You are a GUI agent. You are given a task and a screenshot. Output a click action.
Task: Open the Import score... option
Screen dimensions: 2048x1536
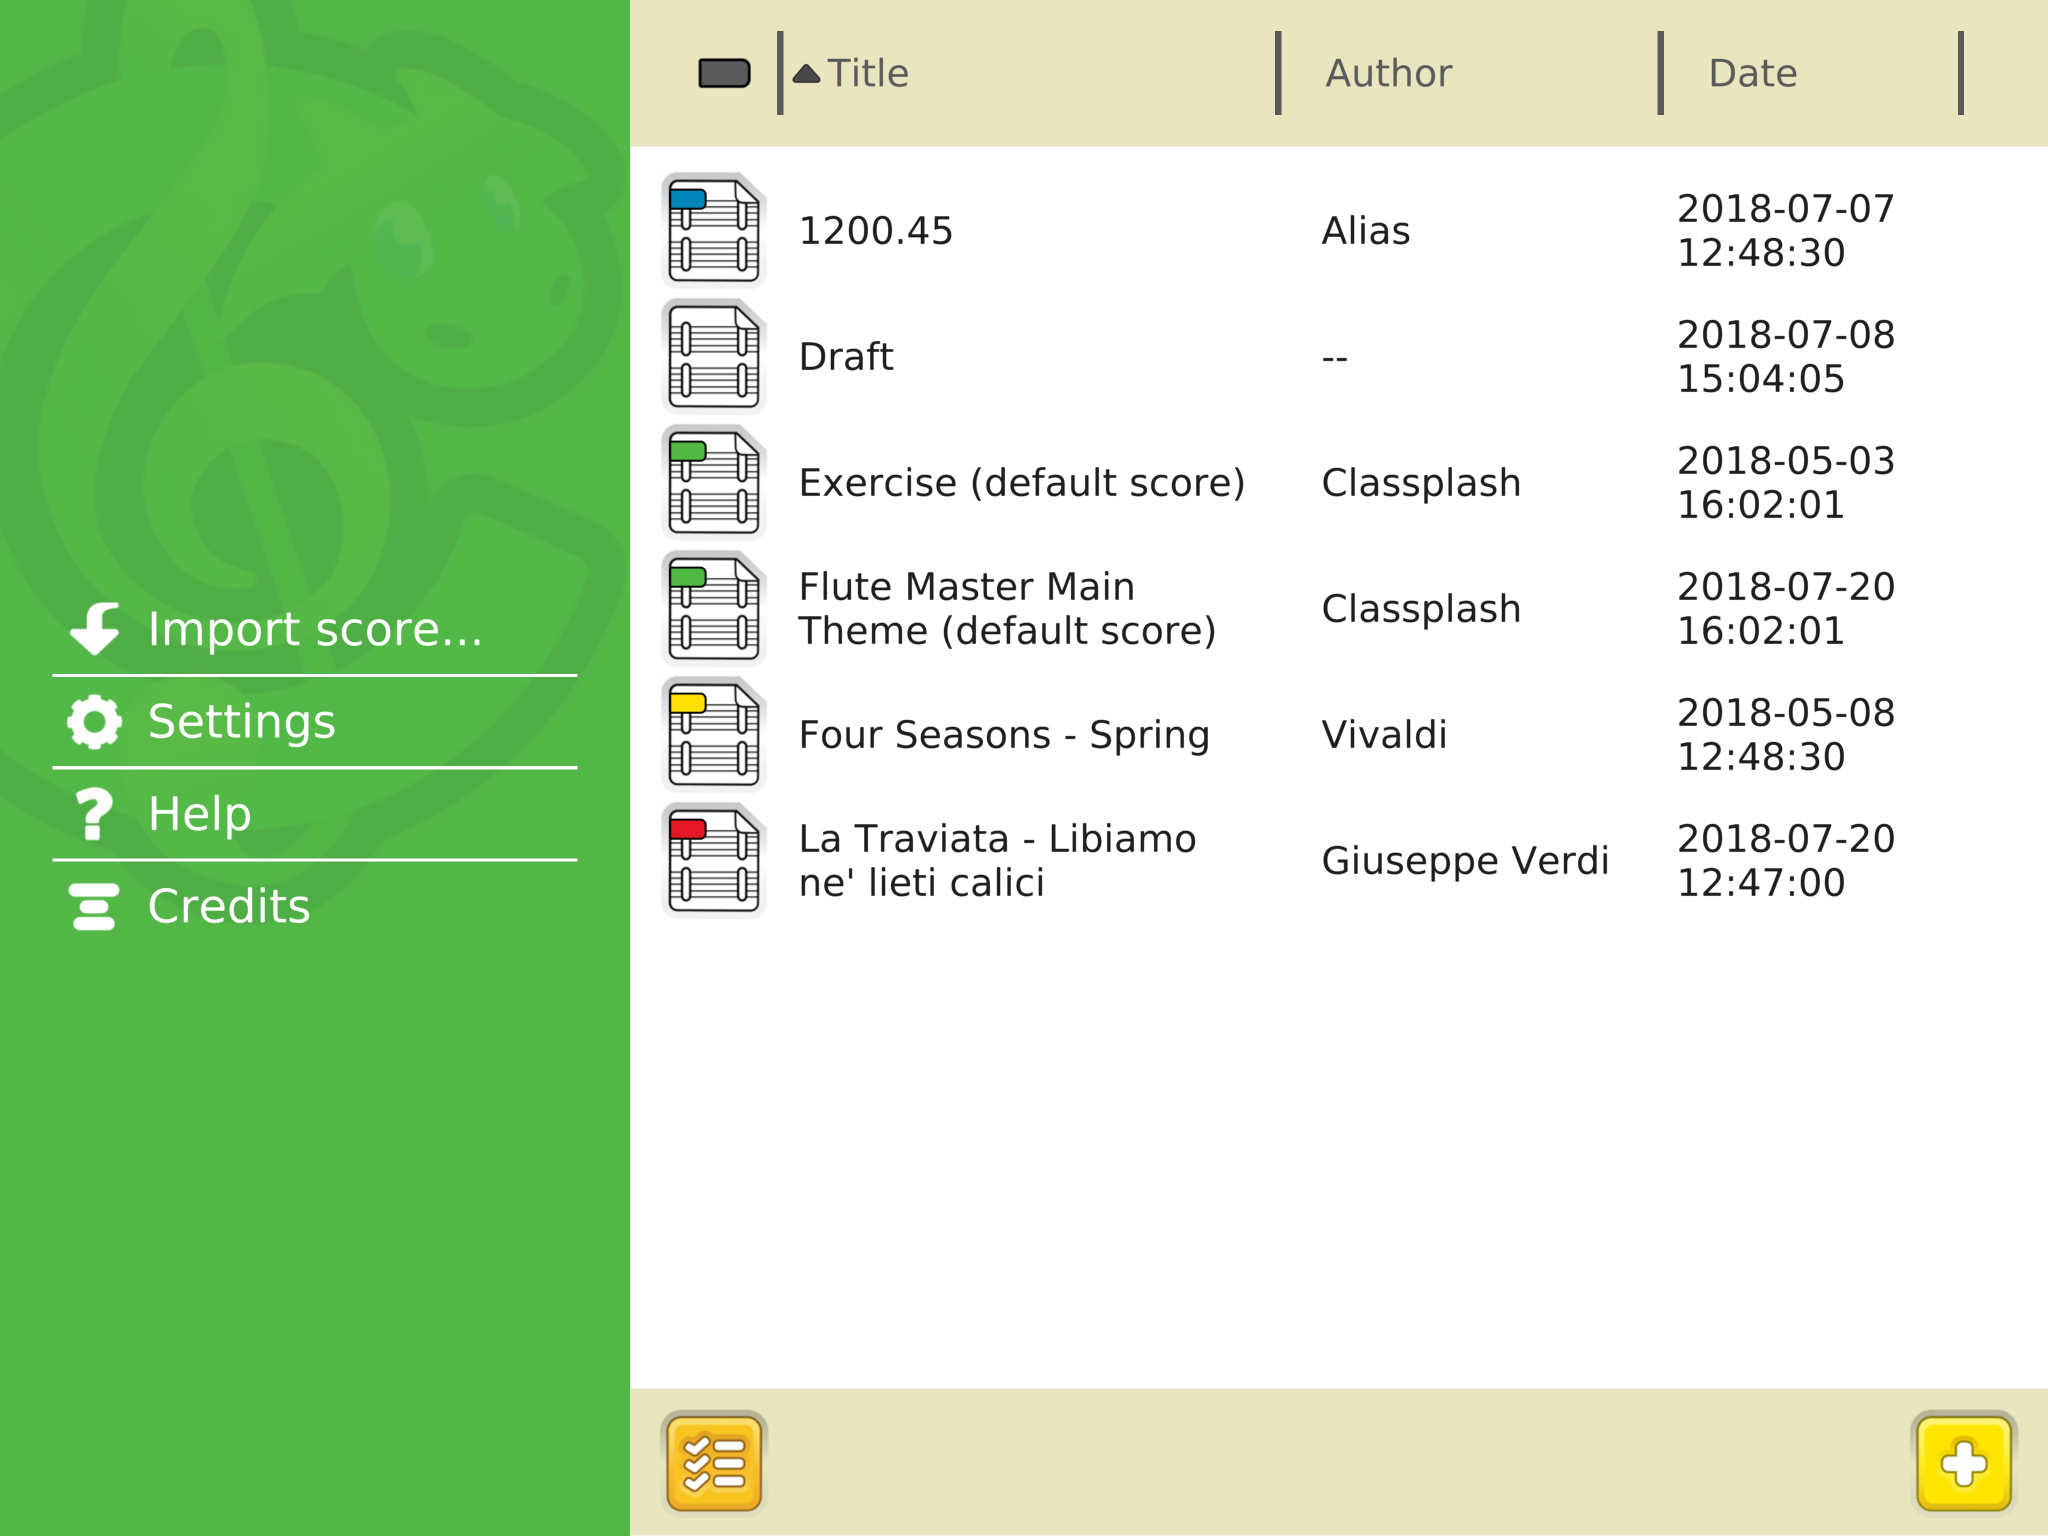(x=315, y=629)
